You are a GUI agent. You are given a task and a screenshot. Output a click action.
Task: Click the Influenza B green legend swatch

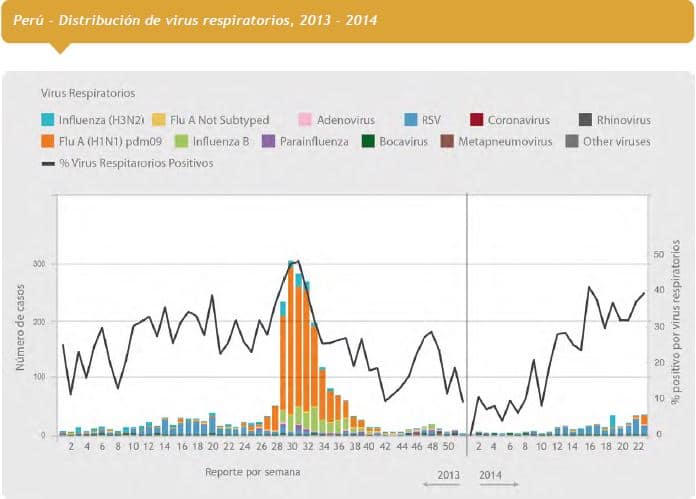(181, 142)
